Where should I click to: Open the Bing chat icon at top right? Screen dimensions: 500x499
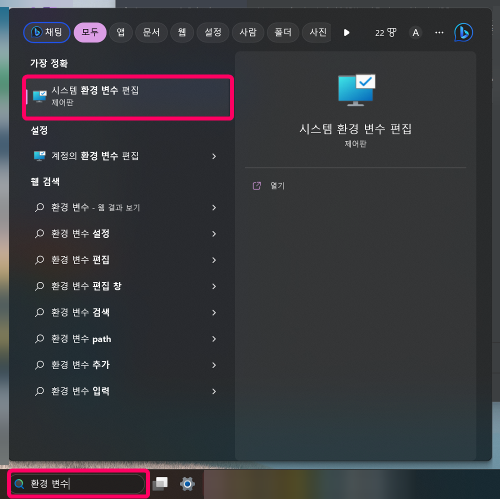(464, 32)
